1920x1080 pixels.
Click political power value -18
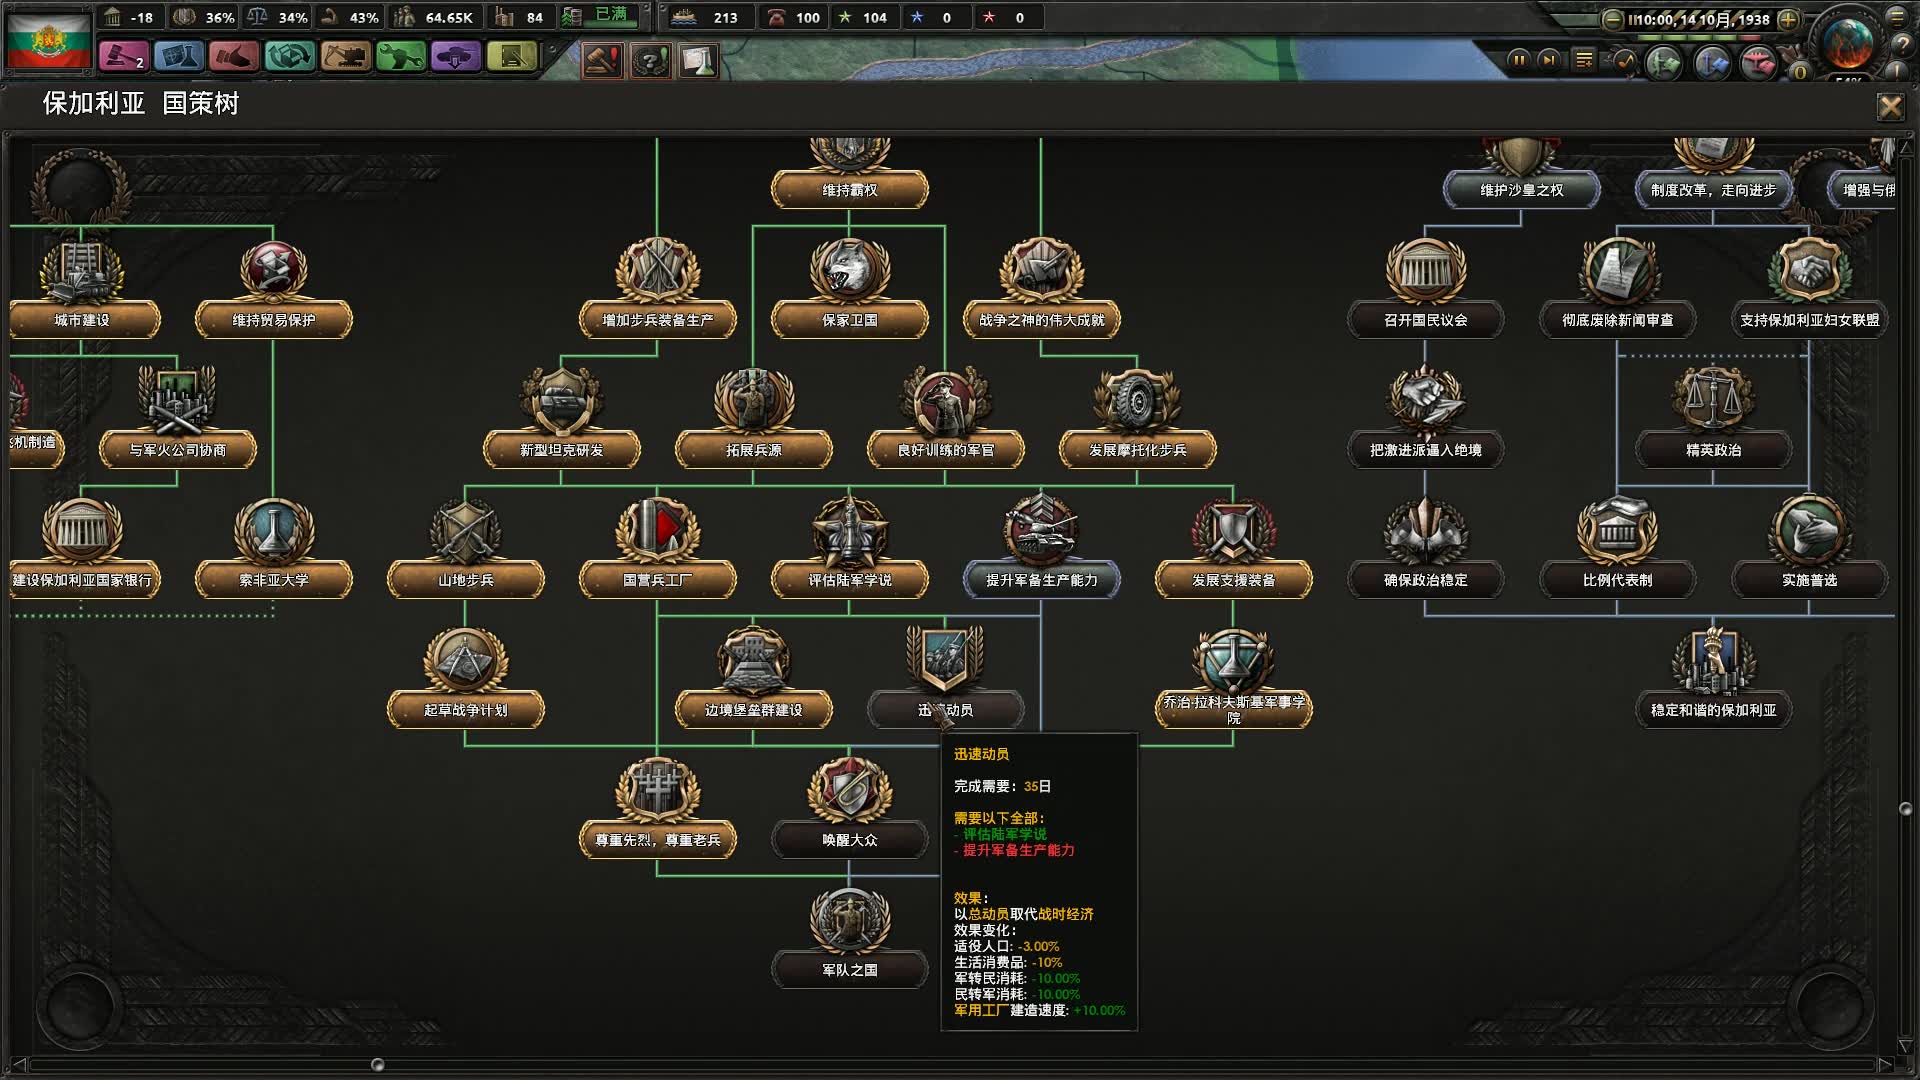130,17
